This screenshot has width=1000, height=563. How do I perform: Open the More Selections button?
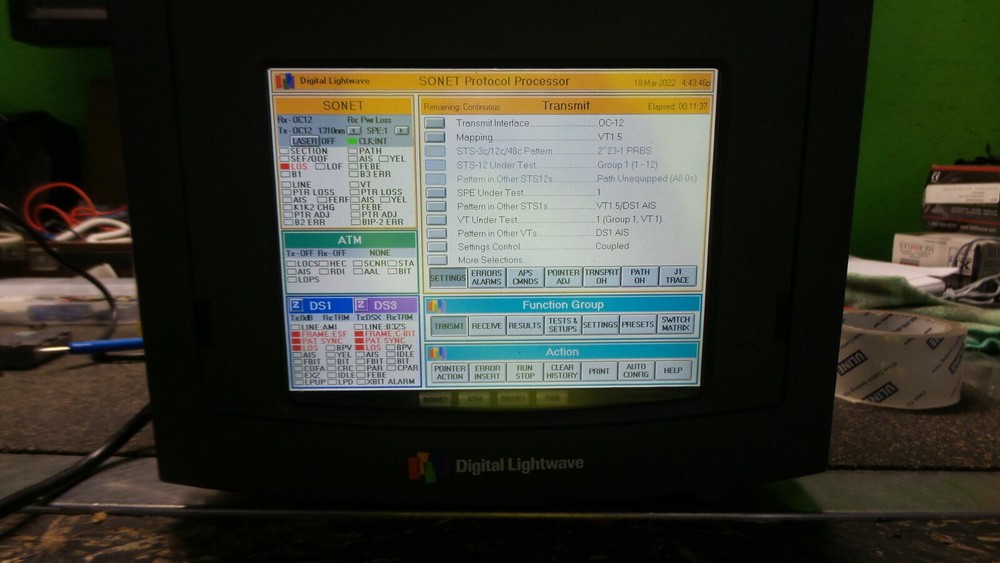point(438,260)
